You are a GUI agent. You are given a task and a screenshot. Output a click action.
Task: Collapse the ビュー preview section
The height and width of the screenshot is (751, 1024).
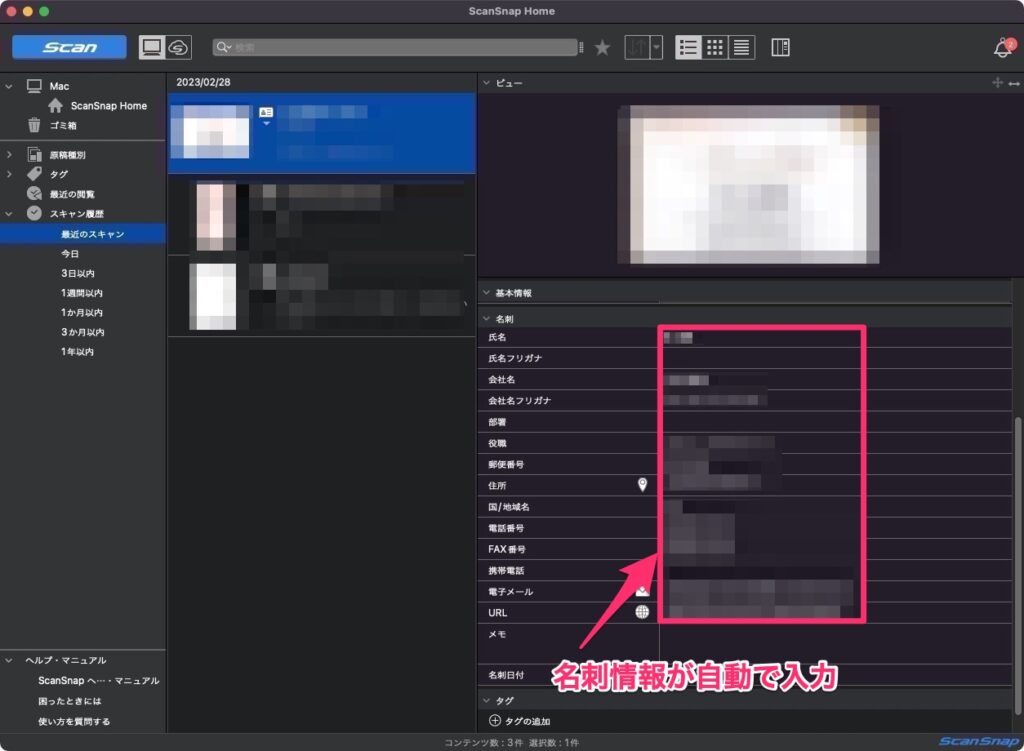click(487, 83)
